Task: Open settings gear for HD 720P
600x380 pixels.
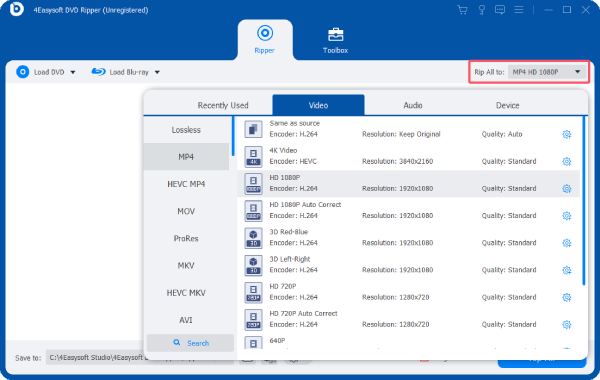Action: tap(567, 297)
